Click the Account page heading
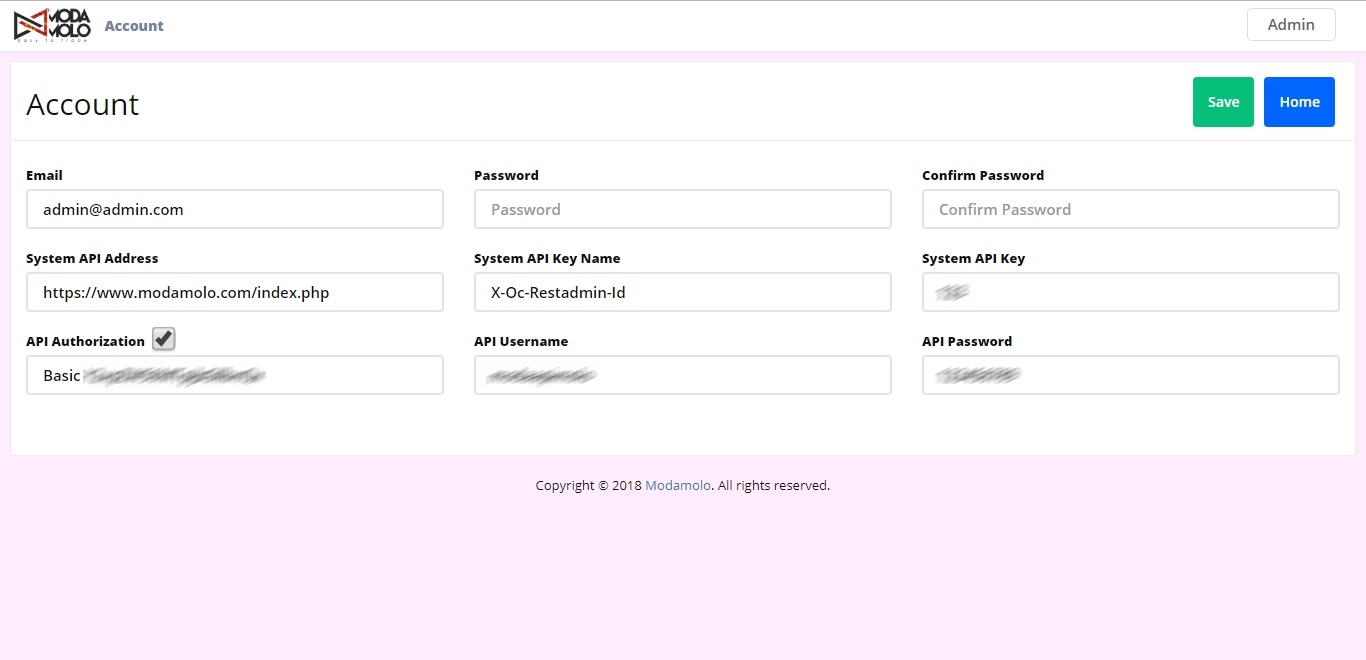This screenshot has width=1366, height=660. coord(82,105)
